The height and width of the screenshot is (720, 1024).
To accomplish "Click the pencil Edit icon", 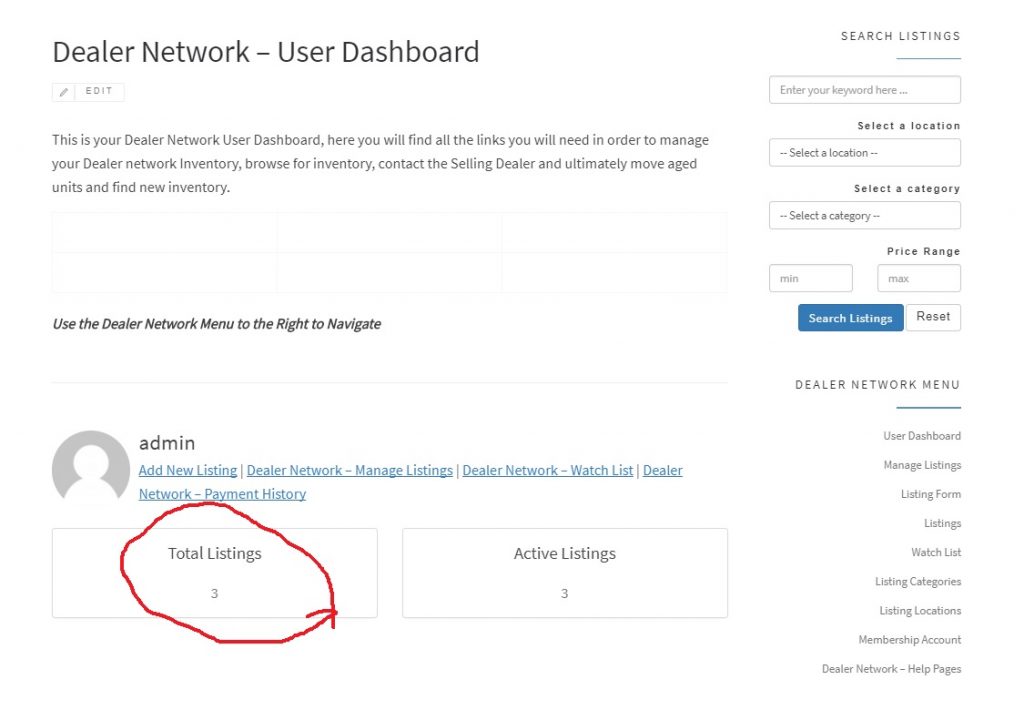I will (64, 92).
